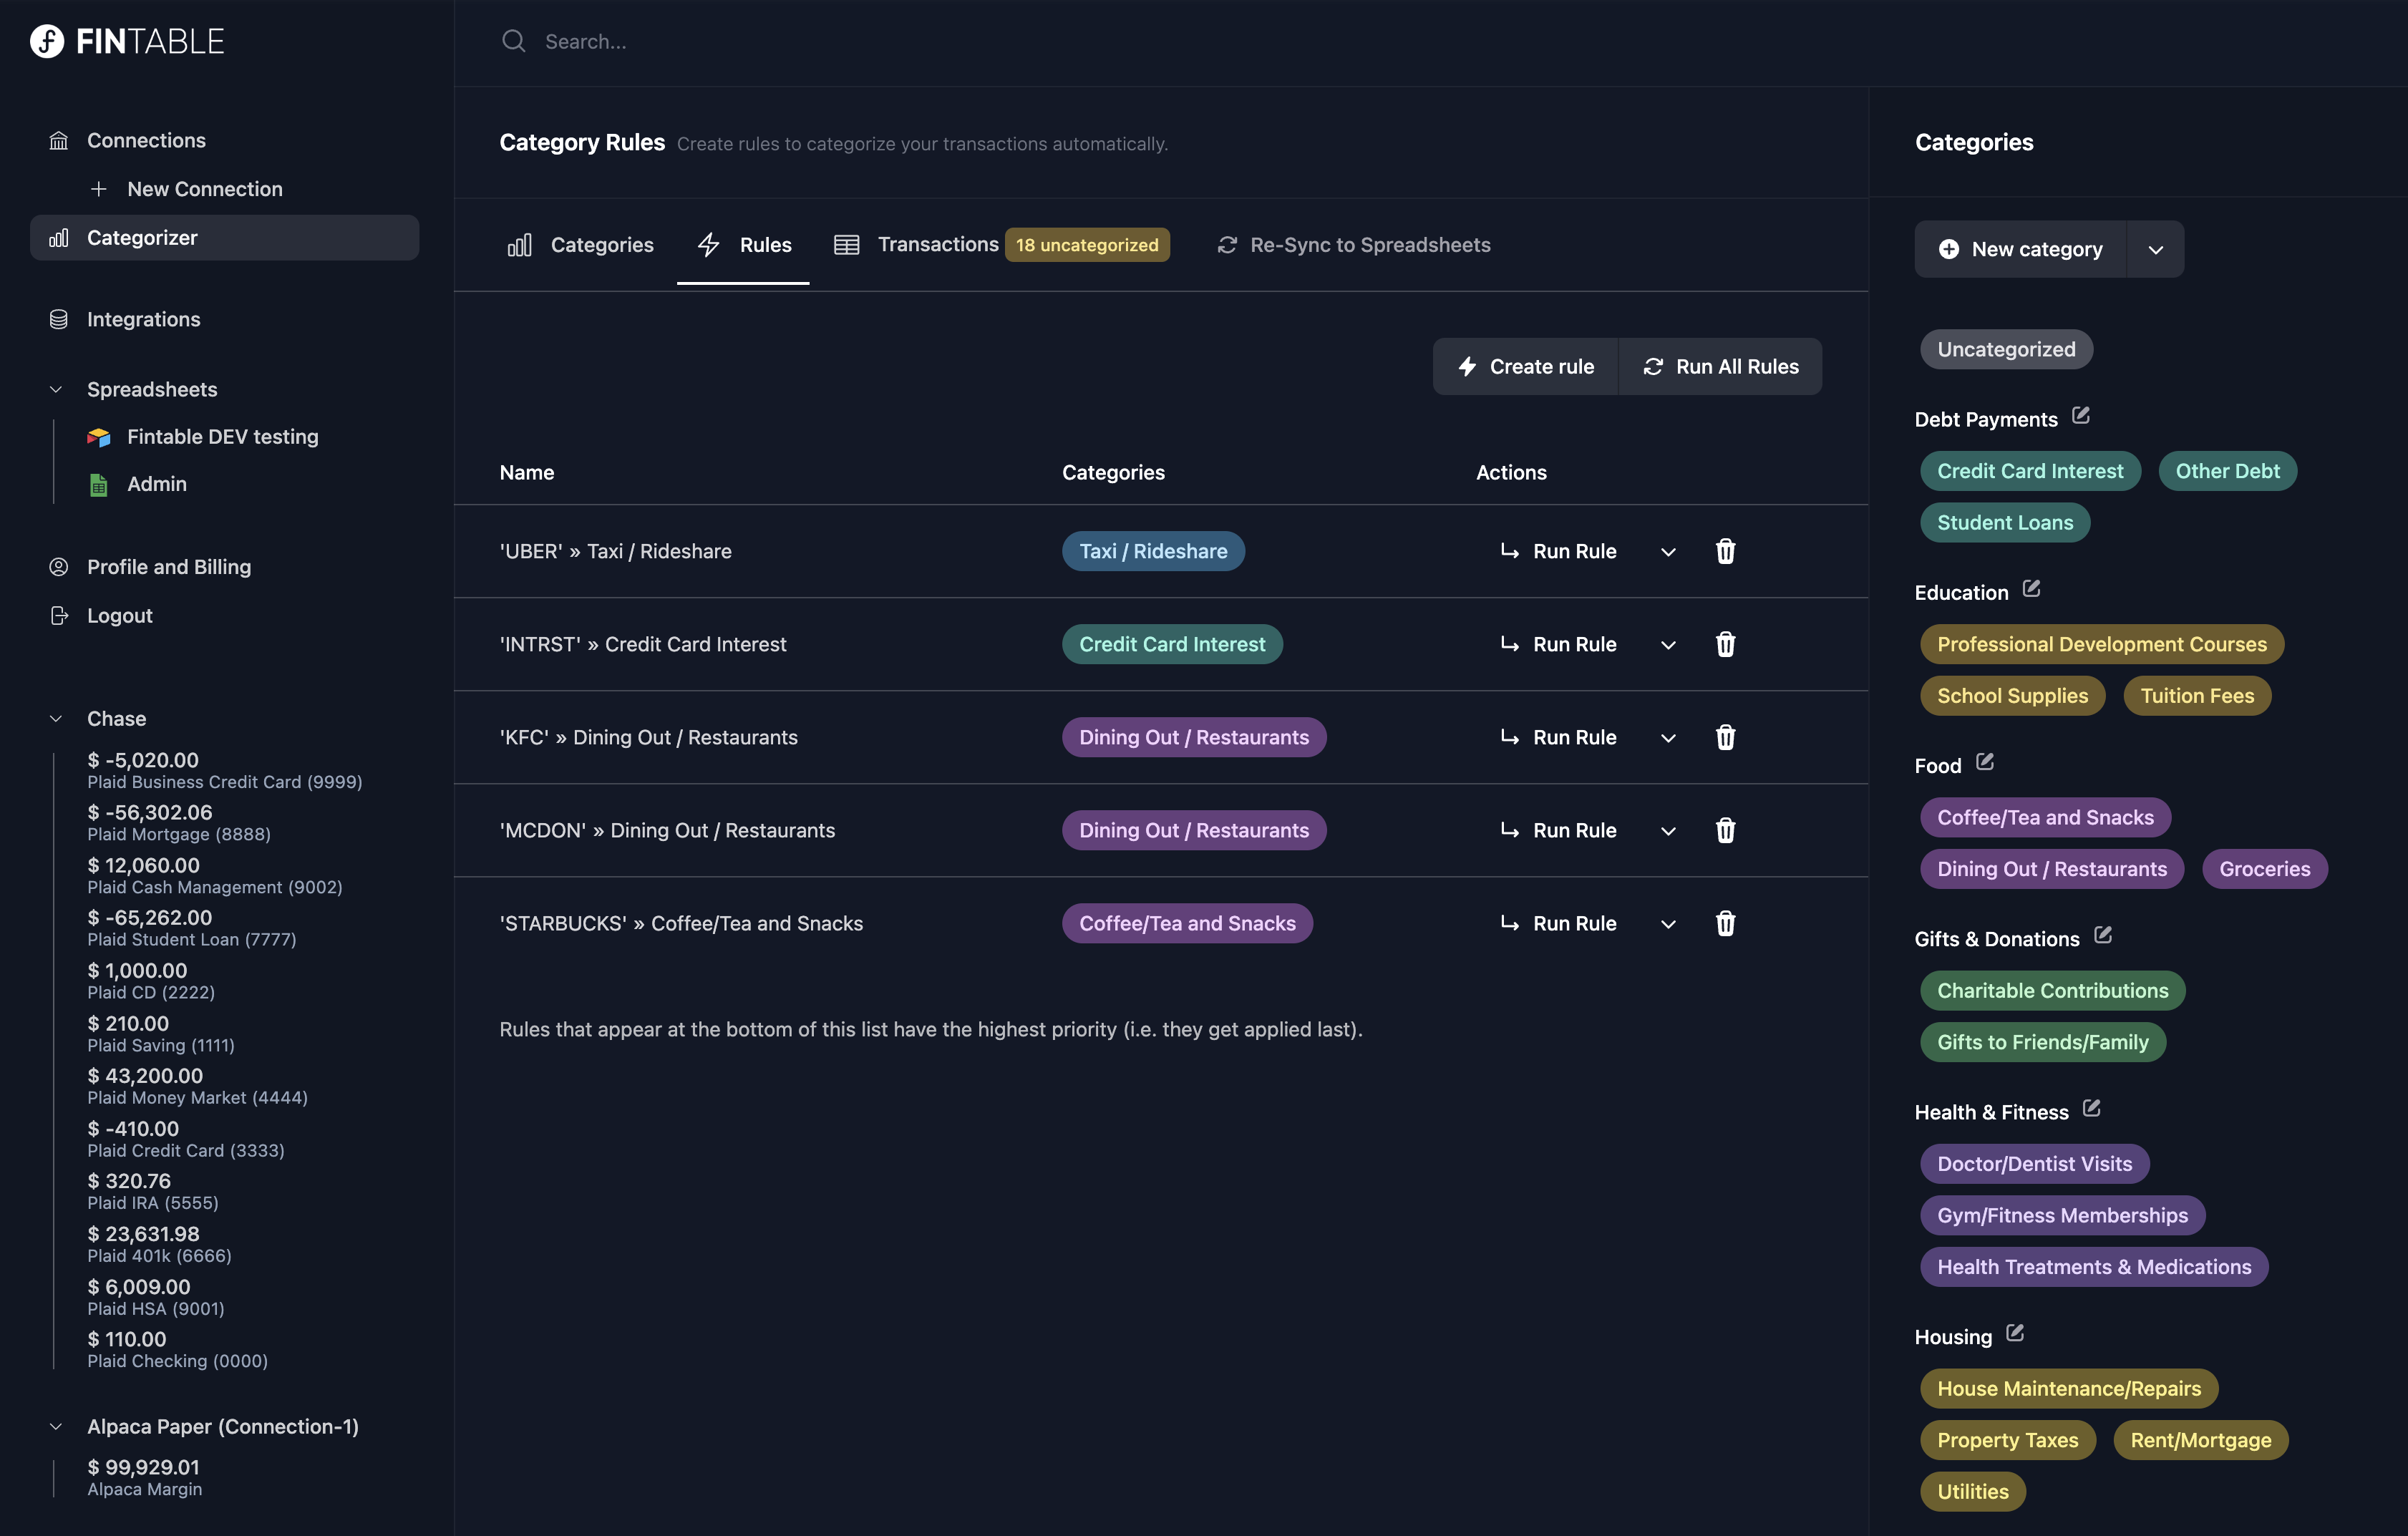Click the lightning icon on the Rules tab

pyautogui.click(x=708, y=245)
